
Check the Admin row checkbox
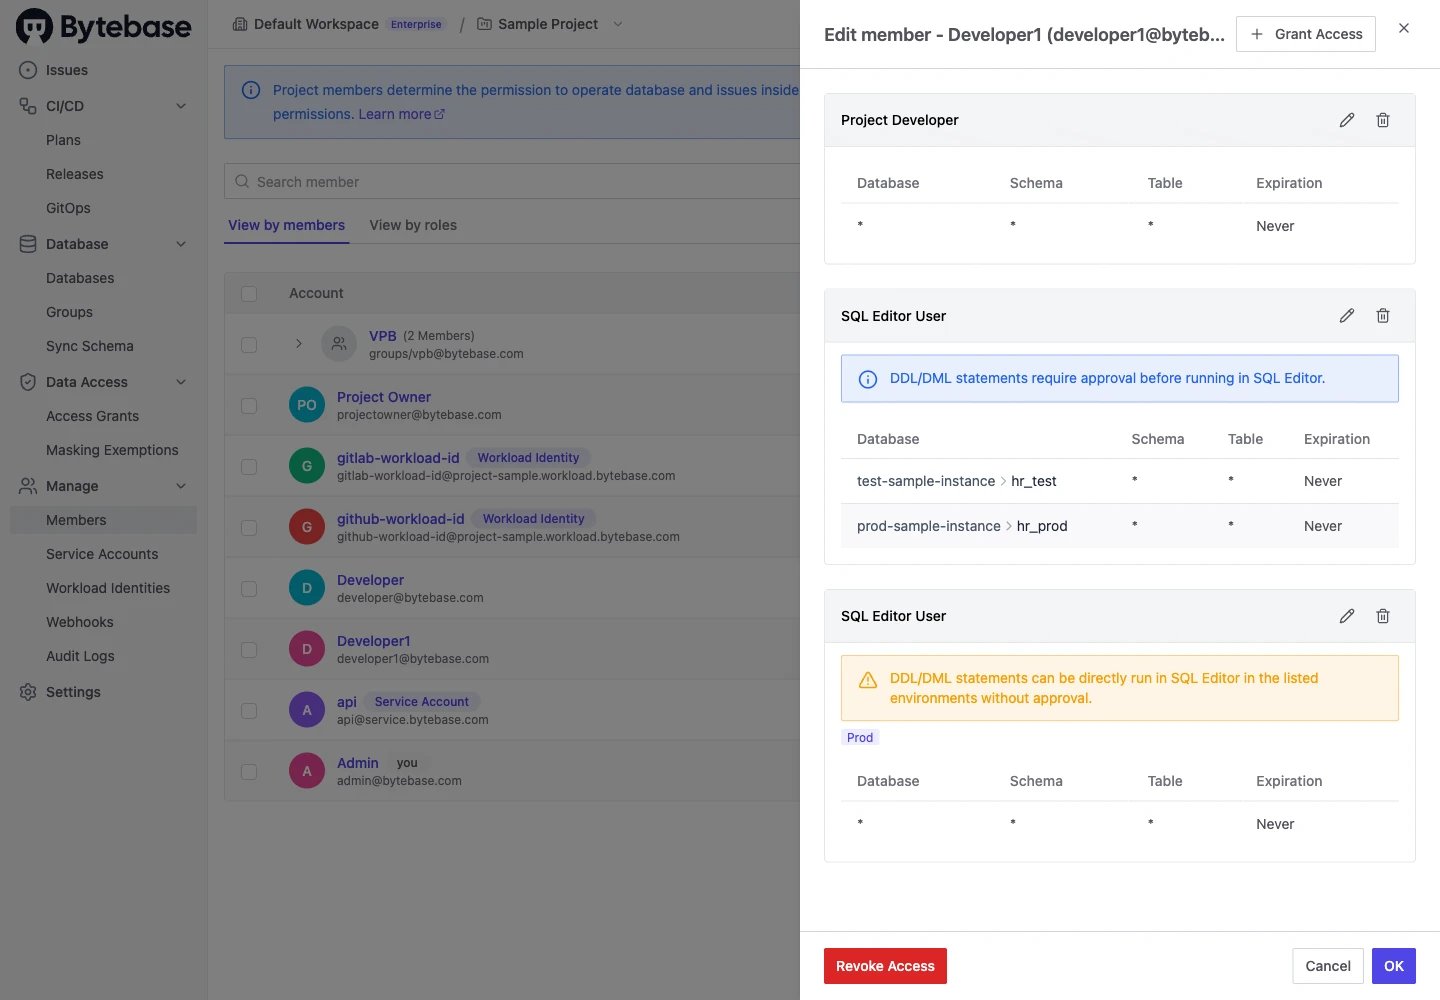click(249, 772)
